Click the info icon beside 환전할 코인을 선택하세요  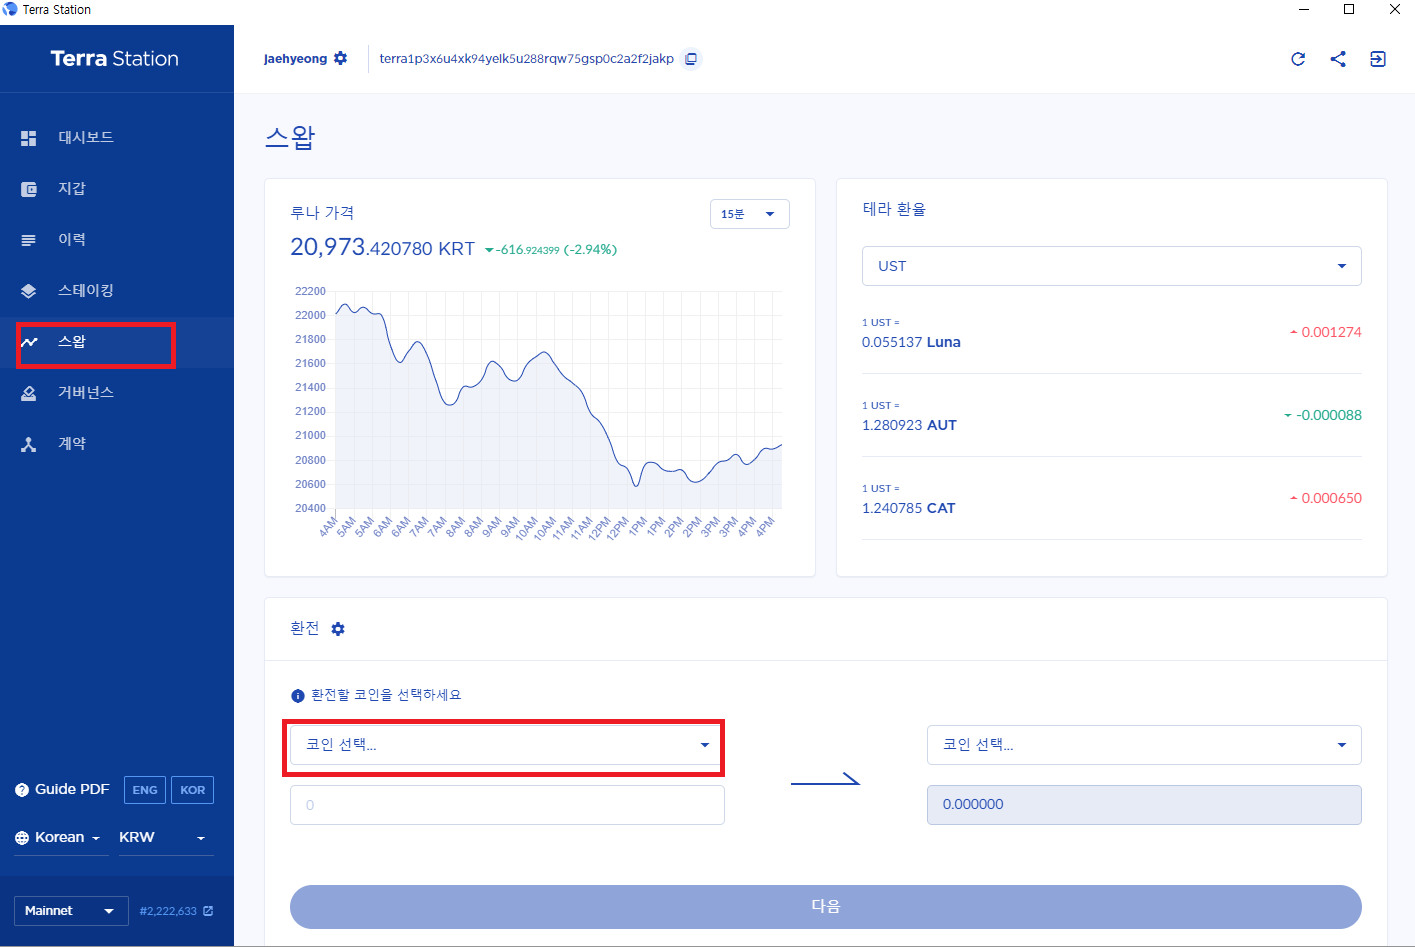tap(297, 696)
